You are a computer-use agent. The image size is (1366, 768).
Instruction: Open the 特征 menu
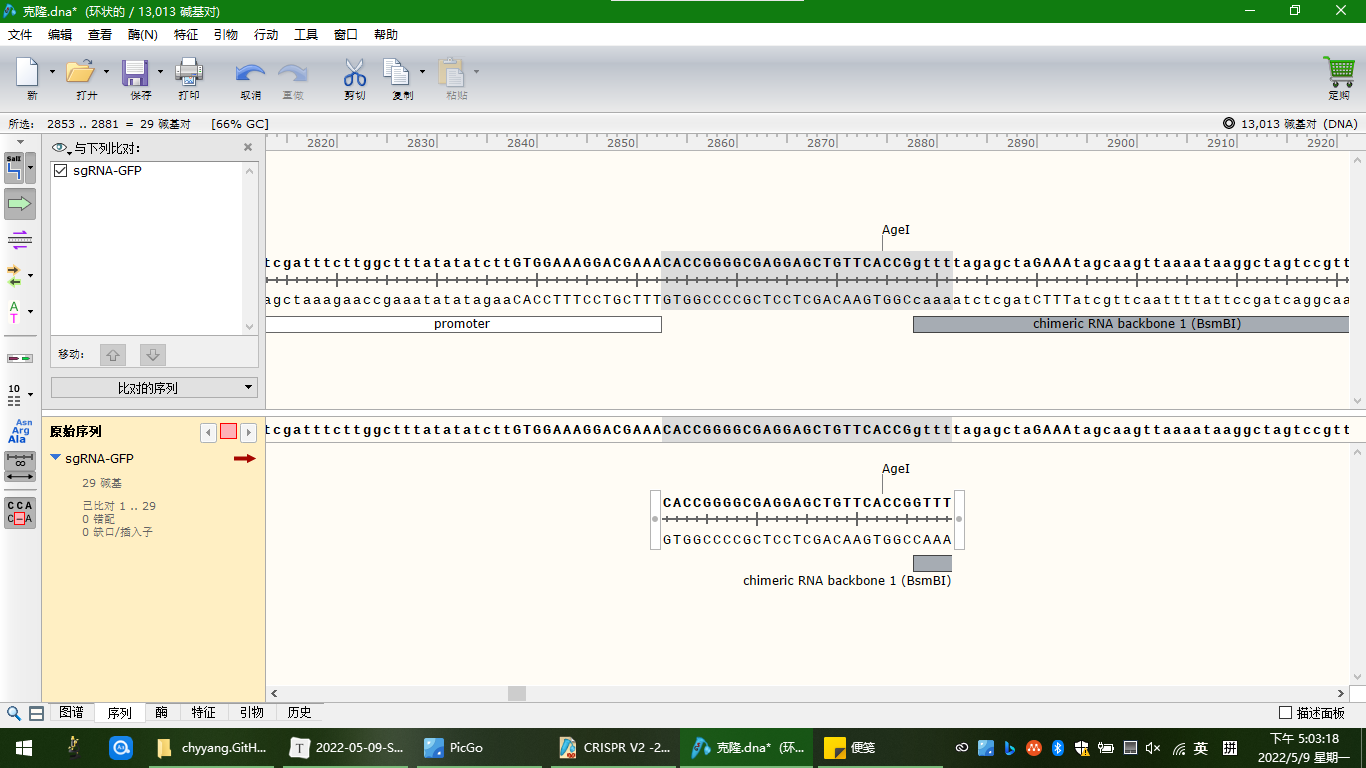click(x=186, y=34)
